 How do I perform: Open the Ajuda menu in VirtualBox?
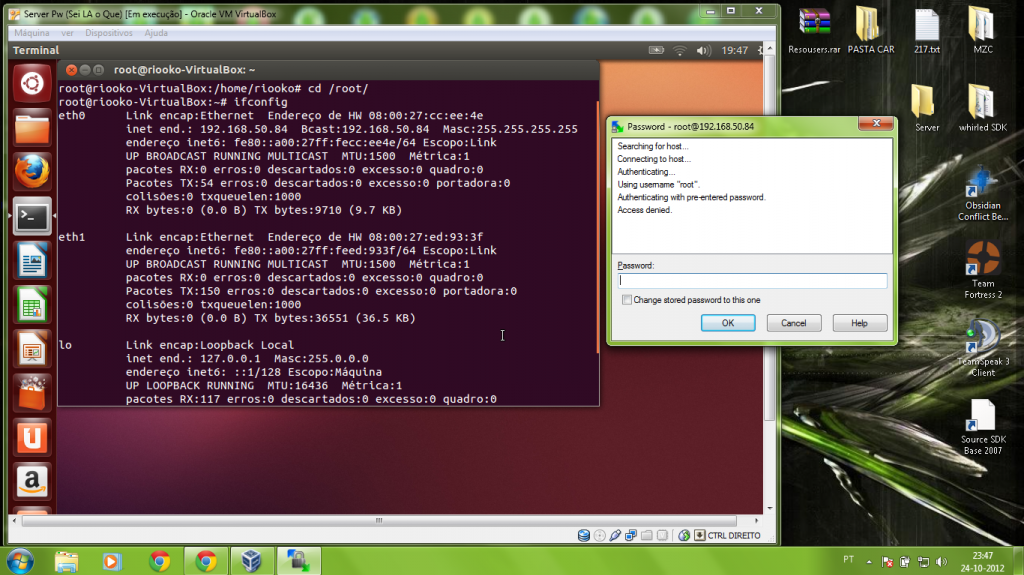[156, 33]
